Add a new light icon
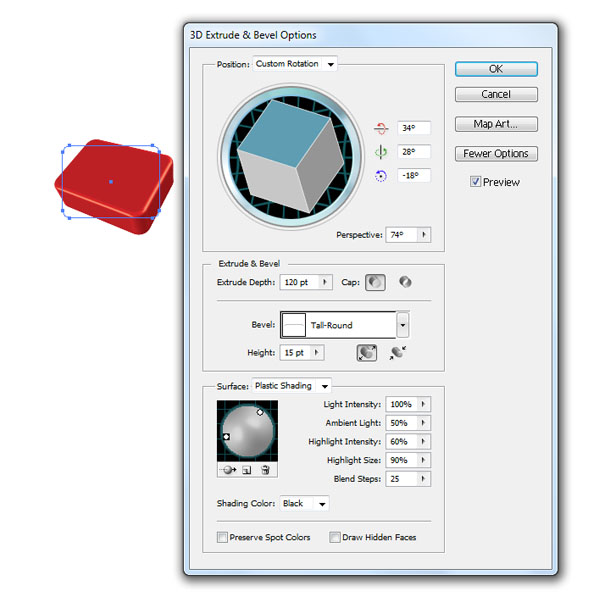 [247, 470]
